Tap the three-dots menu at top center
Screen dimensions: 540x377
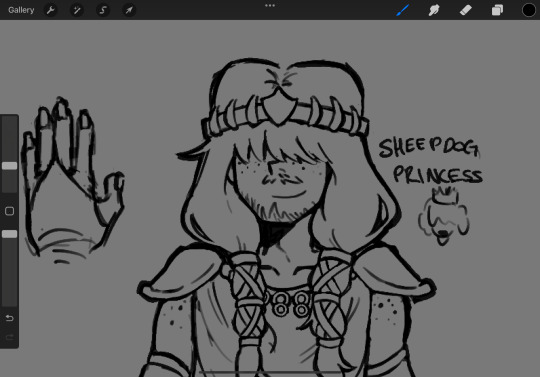(270, 6)
